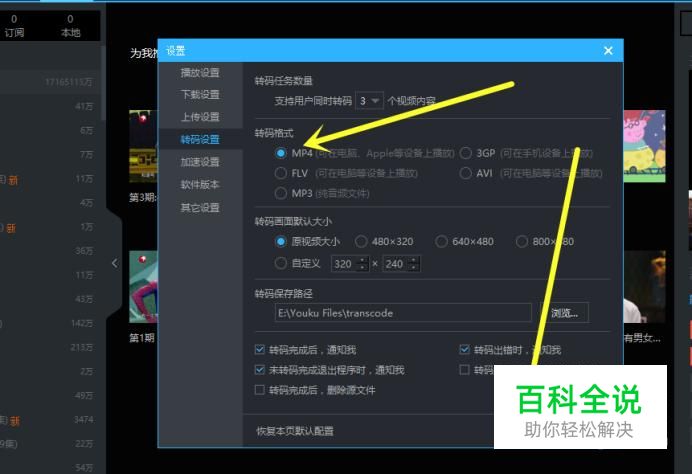692x474 pixels.
Task: Select the 自定义 custom size option
Action: (281, 263)
